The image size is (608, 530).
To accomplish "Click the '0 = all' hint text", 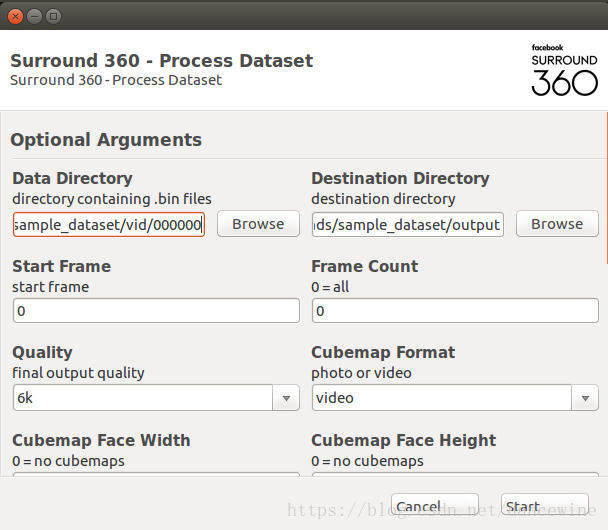I will tap(330, 287).
